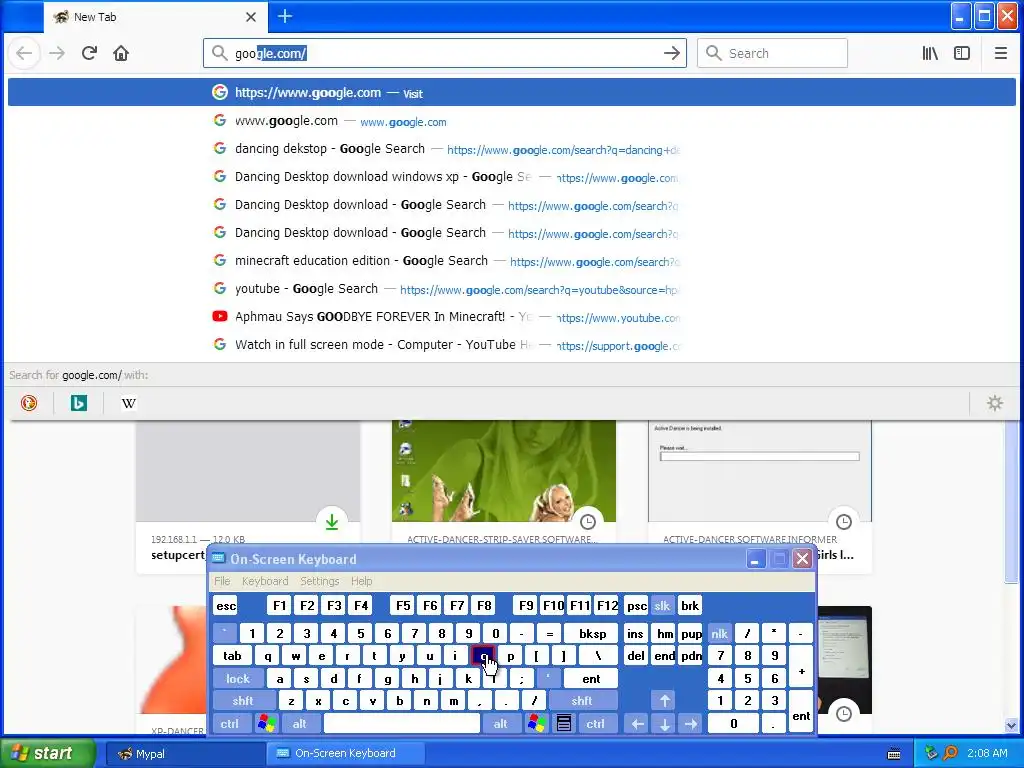Click the bksp key
This screenshot has height=768, width=1024.
(592, 633)
